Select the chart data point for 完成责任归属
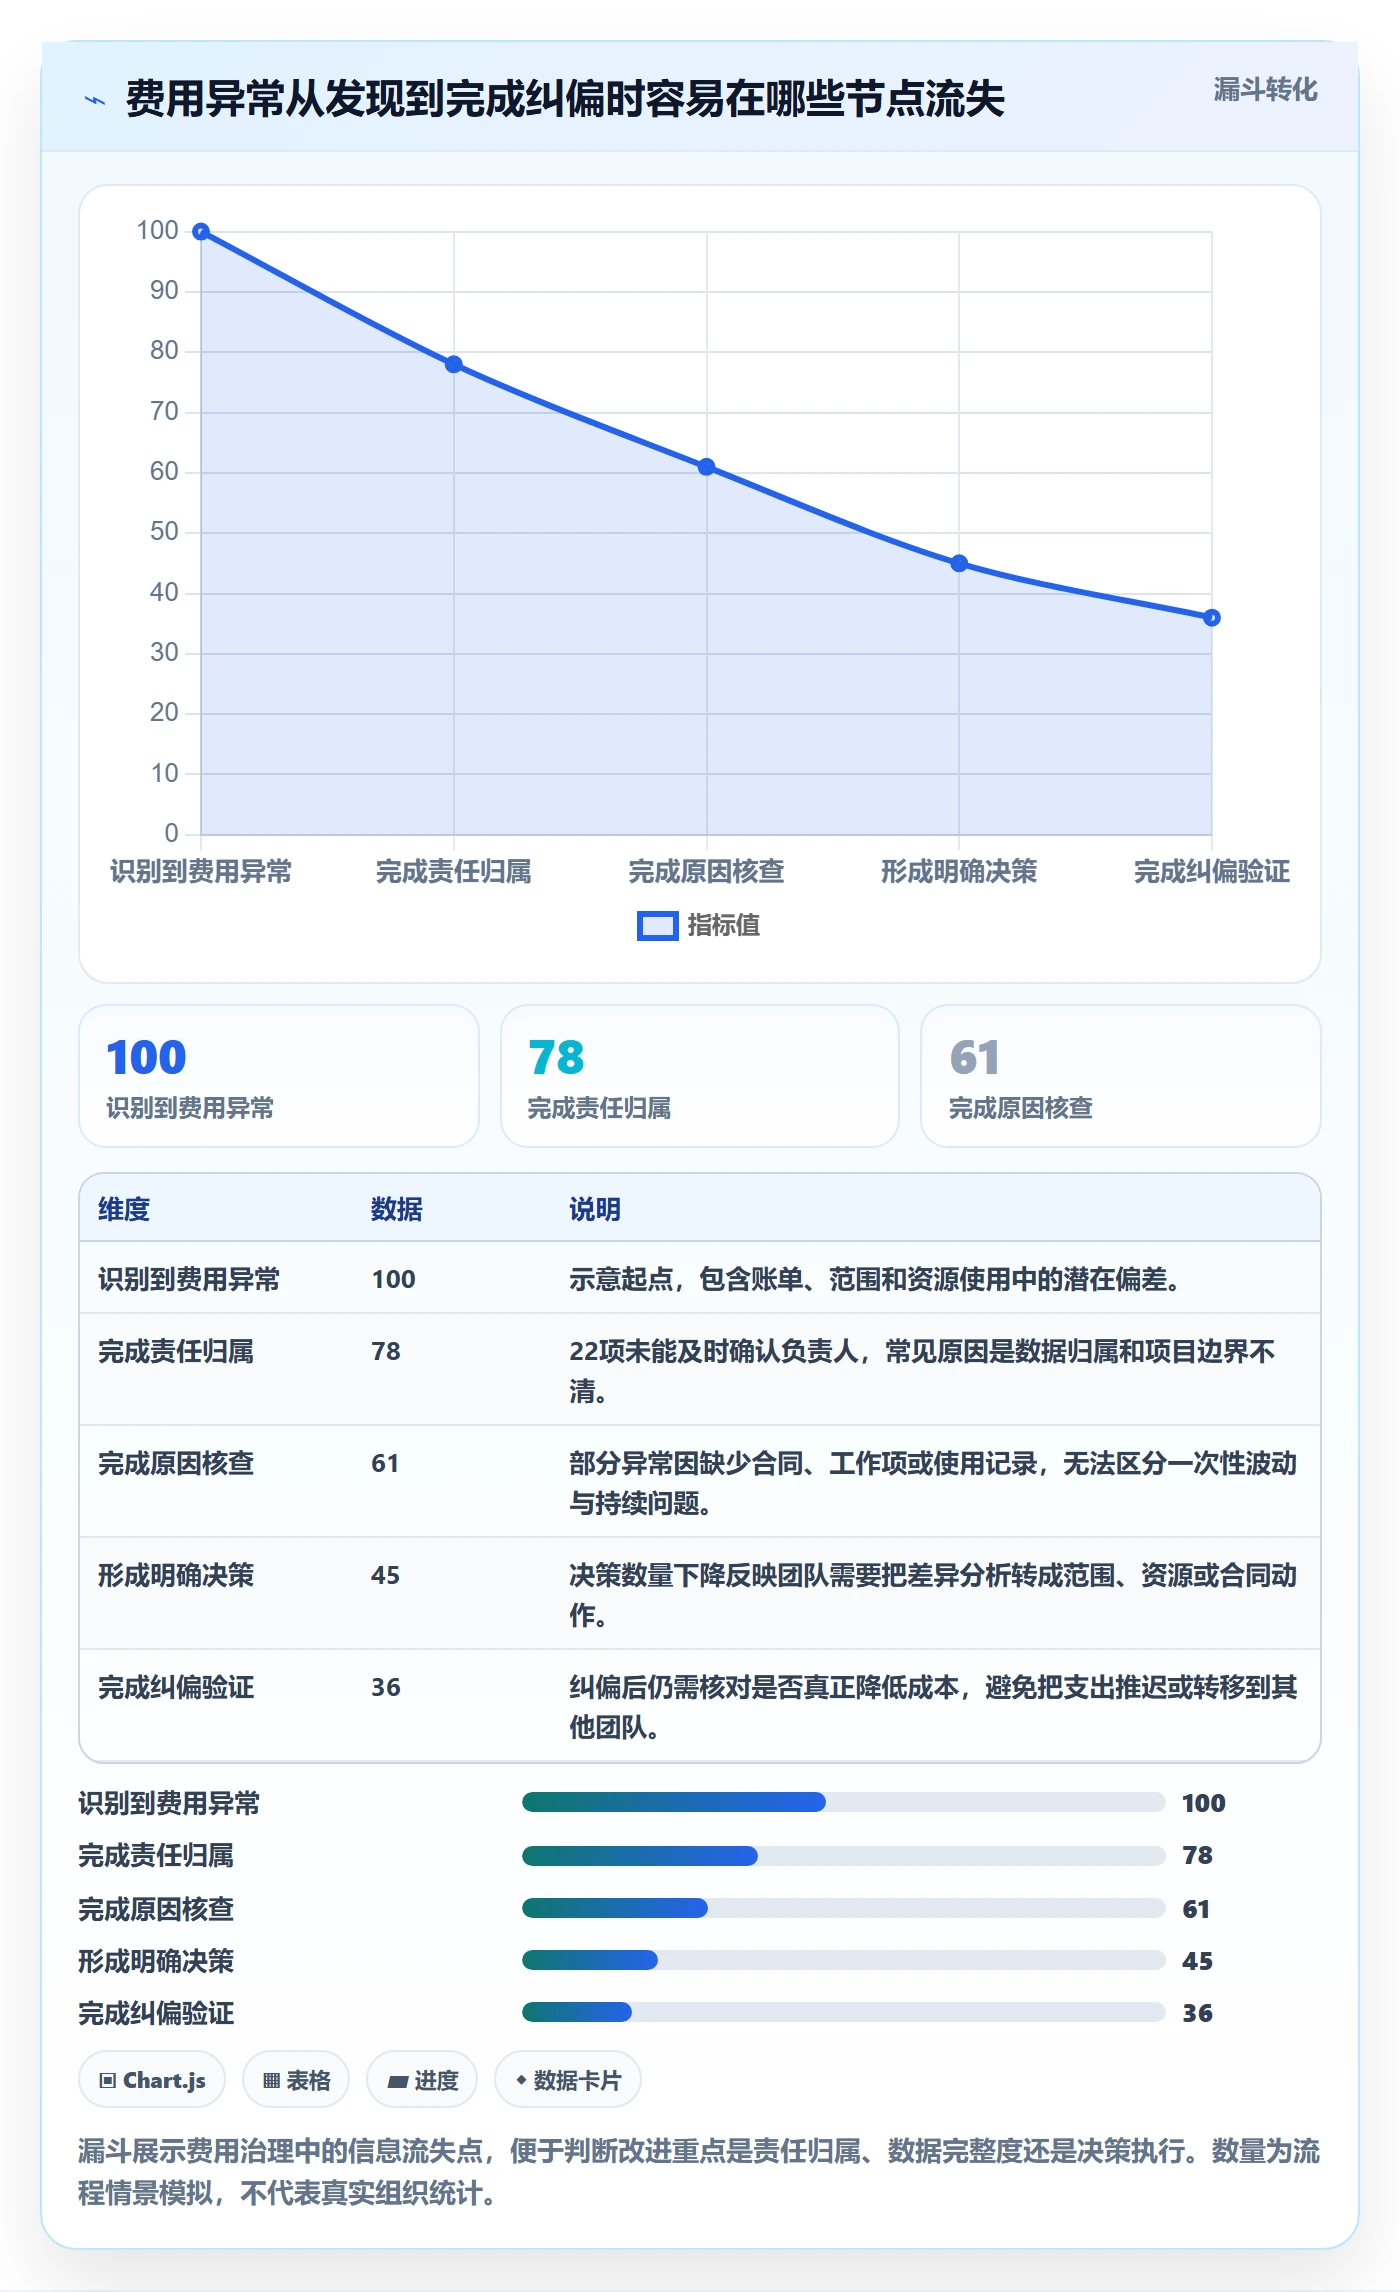Image resolution: width=1400 pixels, height=2292 pixels. click(x=454, y=364)
